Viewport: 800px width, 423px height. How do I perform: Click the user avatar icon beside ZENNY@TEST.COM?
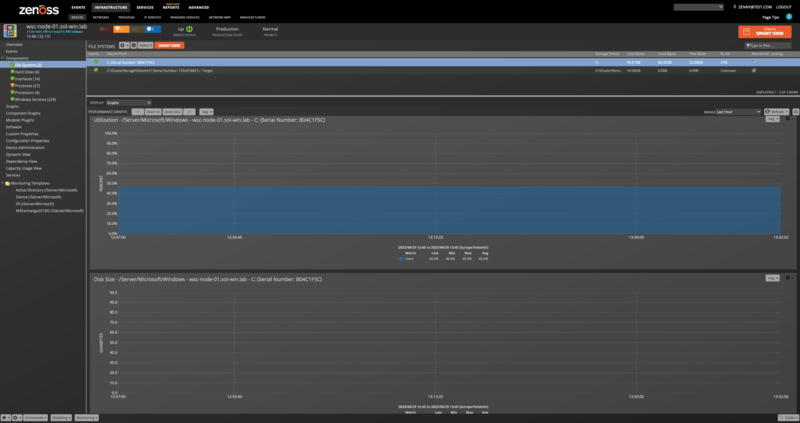coord(735,7)
